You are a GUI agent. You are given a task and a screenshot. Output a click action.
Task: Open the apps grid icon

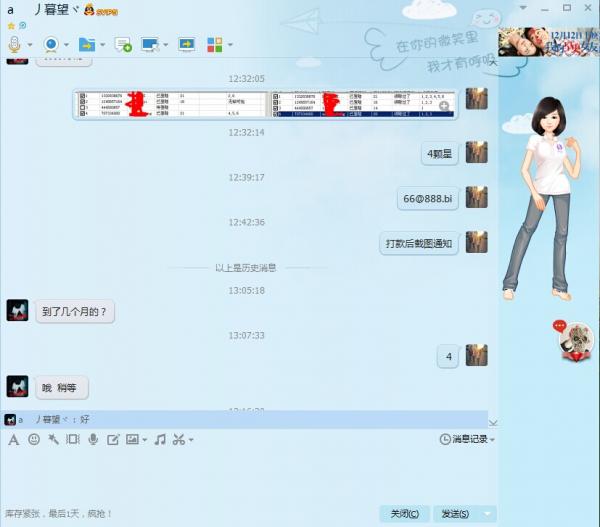tap(215, 44)
